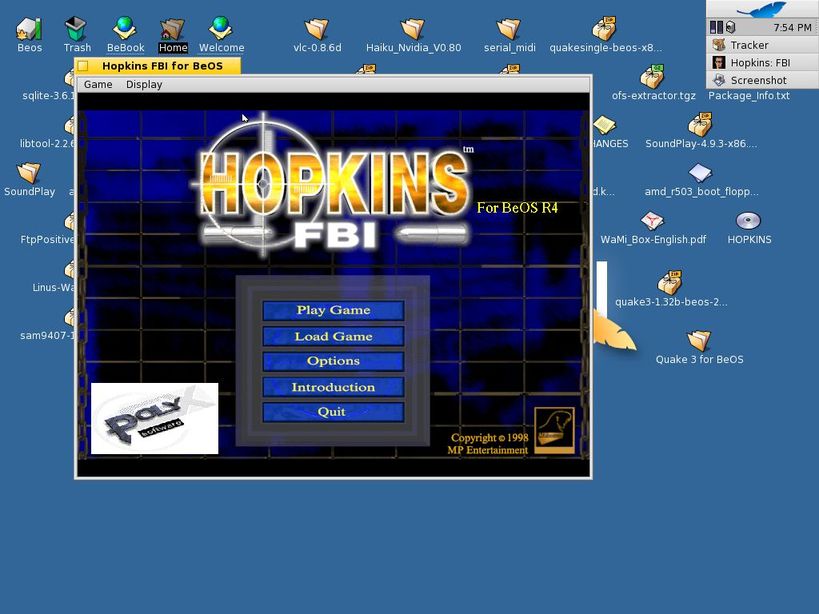
Task: Select the Quake 3 for BeOS folder
Action: (699, 341)
